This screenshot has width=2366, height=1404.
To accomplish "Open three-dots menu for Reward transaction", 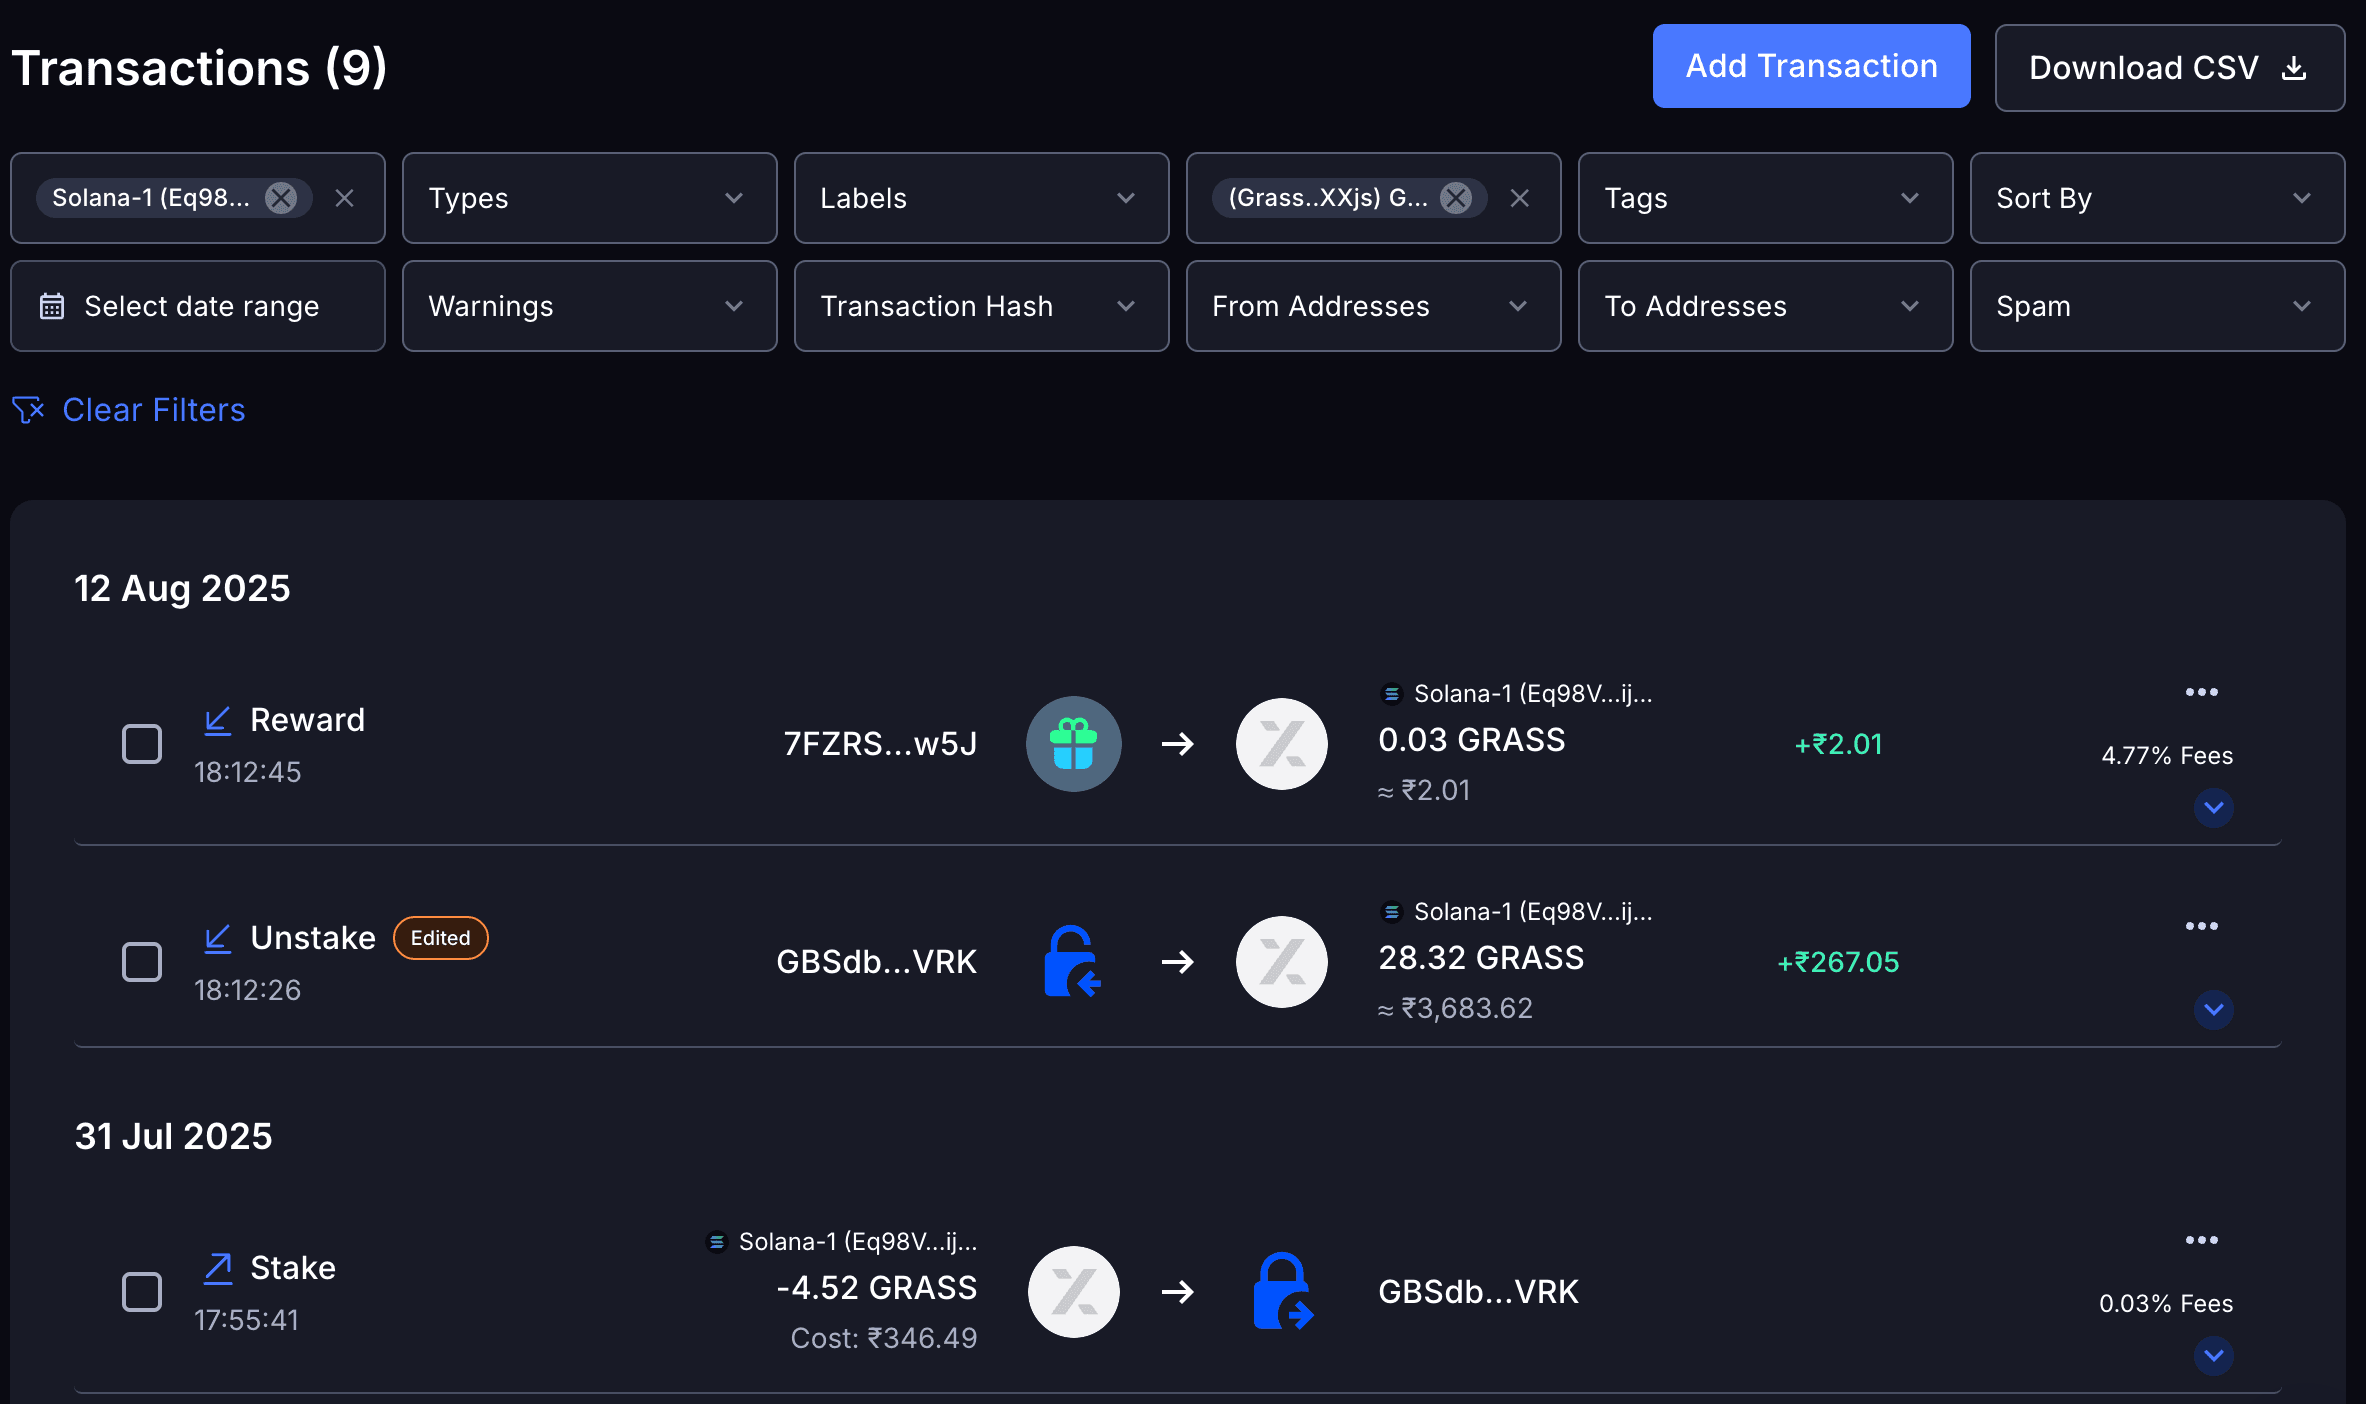I will (x=2201, y=692).
